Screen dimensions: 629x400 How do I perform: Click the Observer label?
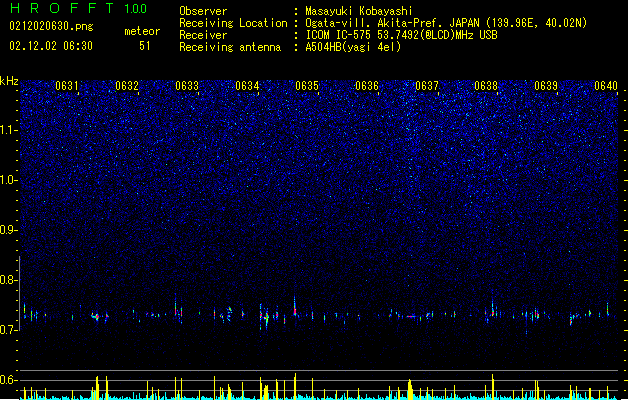tap(203, 11)
